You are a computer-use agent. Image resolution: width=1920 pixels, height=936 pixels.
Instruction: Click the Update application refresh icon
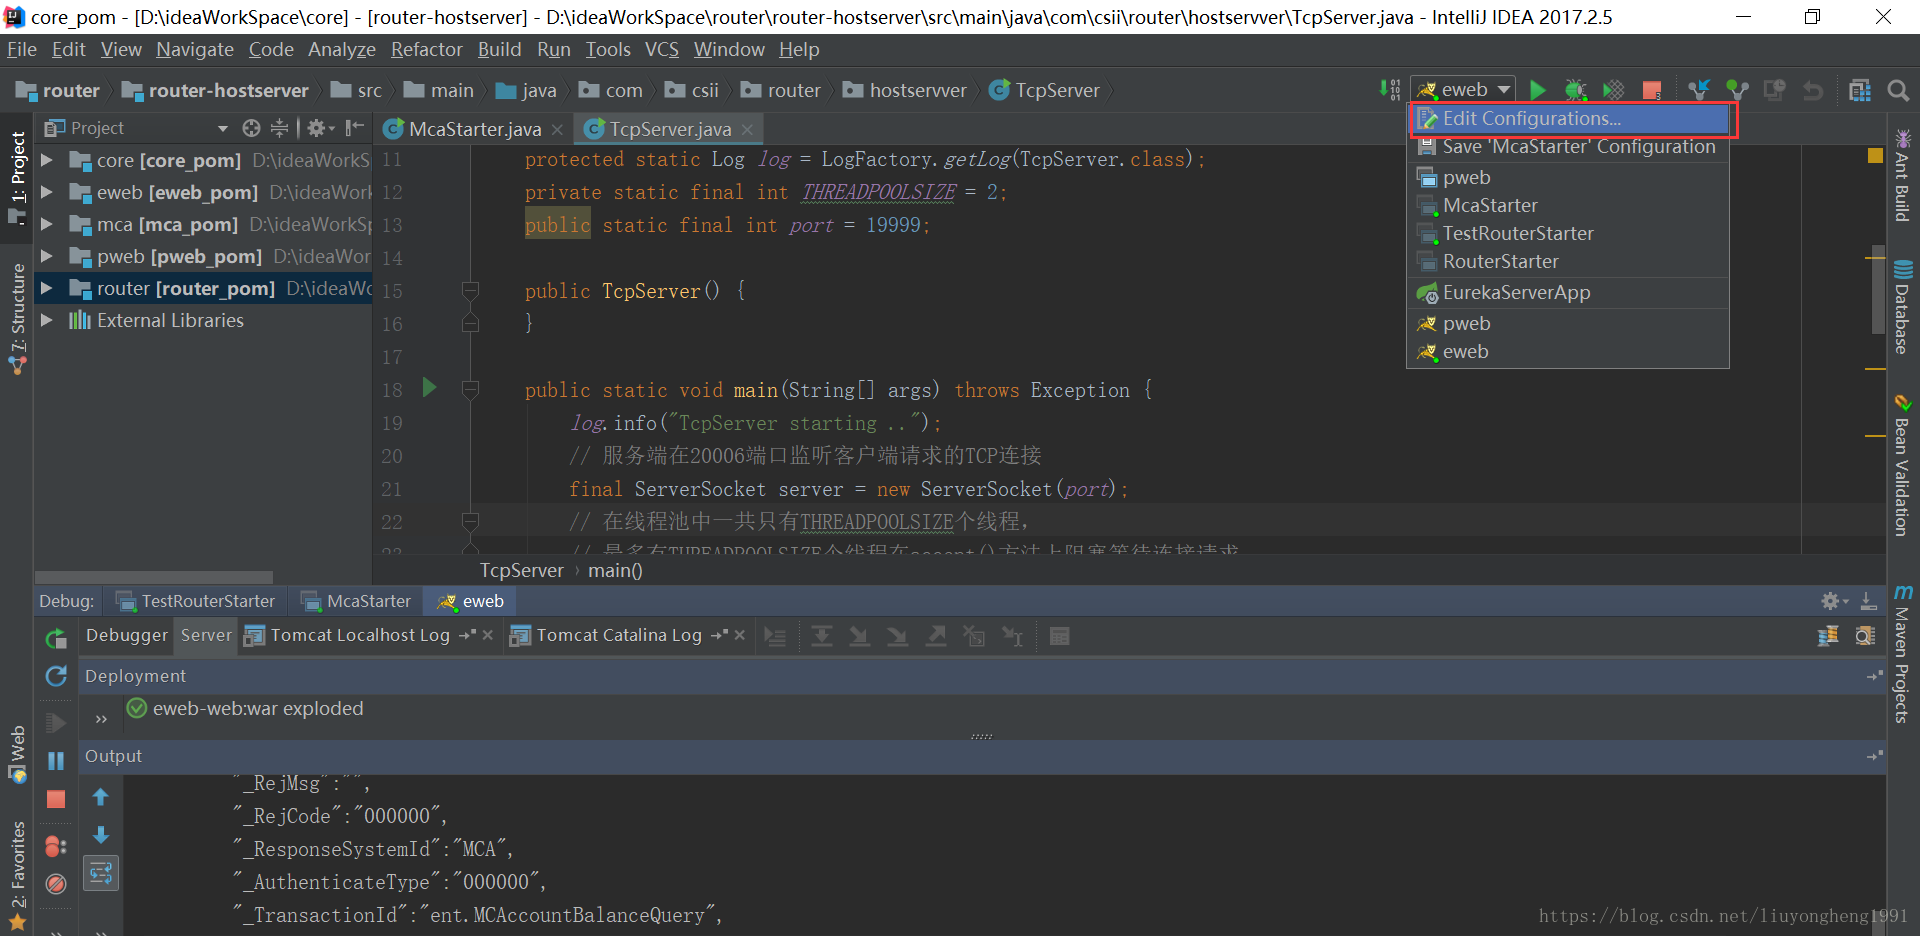tap(56, 676)
